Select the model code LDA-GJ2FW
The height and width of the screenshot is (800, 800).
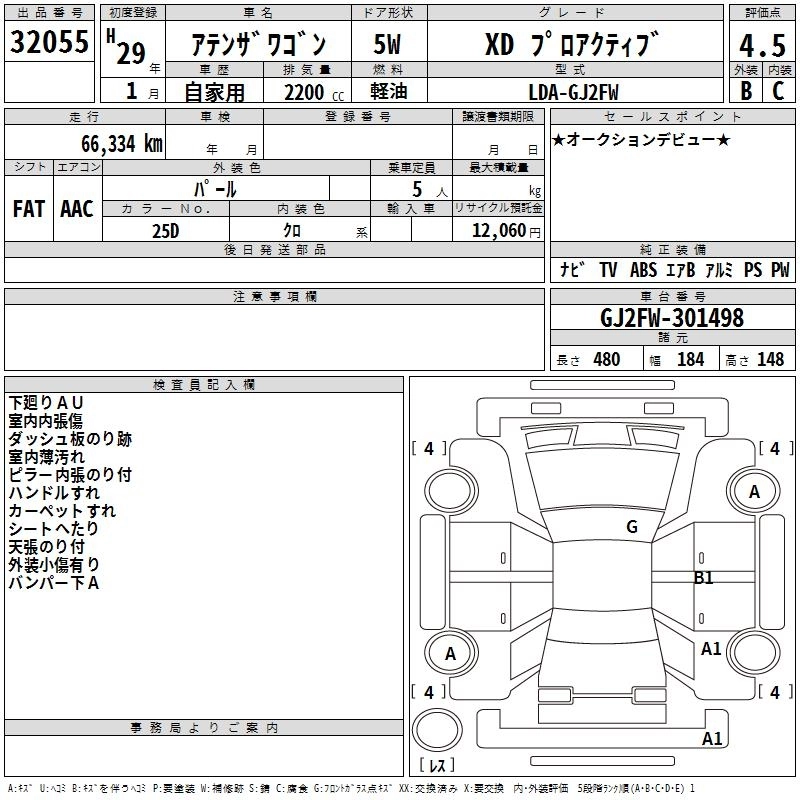pyautogui.click(x=573, y=92)
